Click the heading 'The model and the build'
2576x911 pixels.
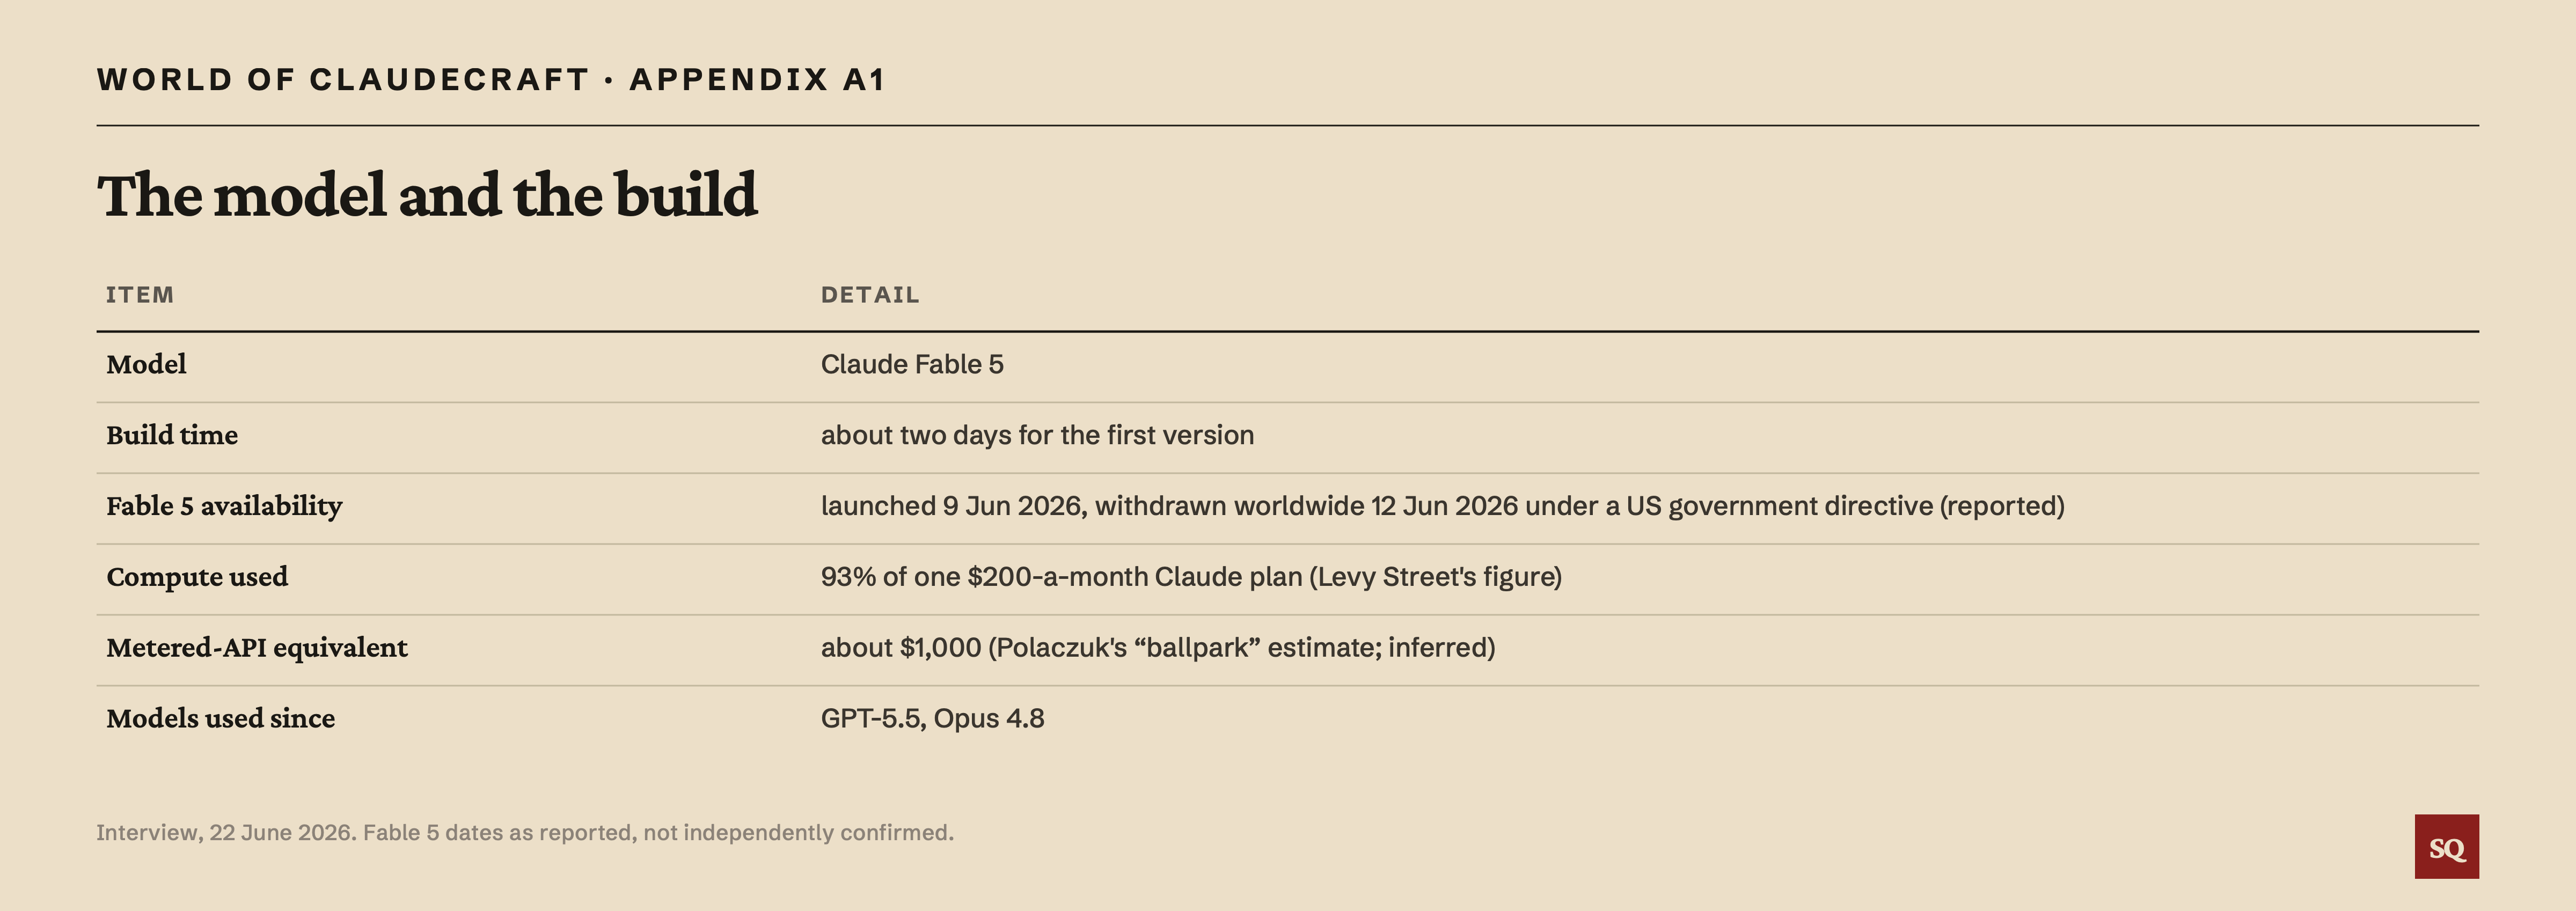[427, 195]
